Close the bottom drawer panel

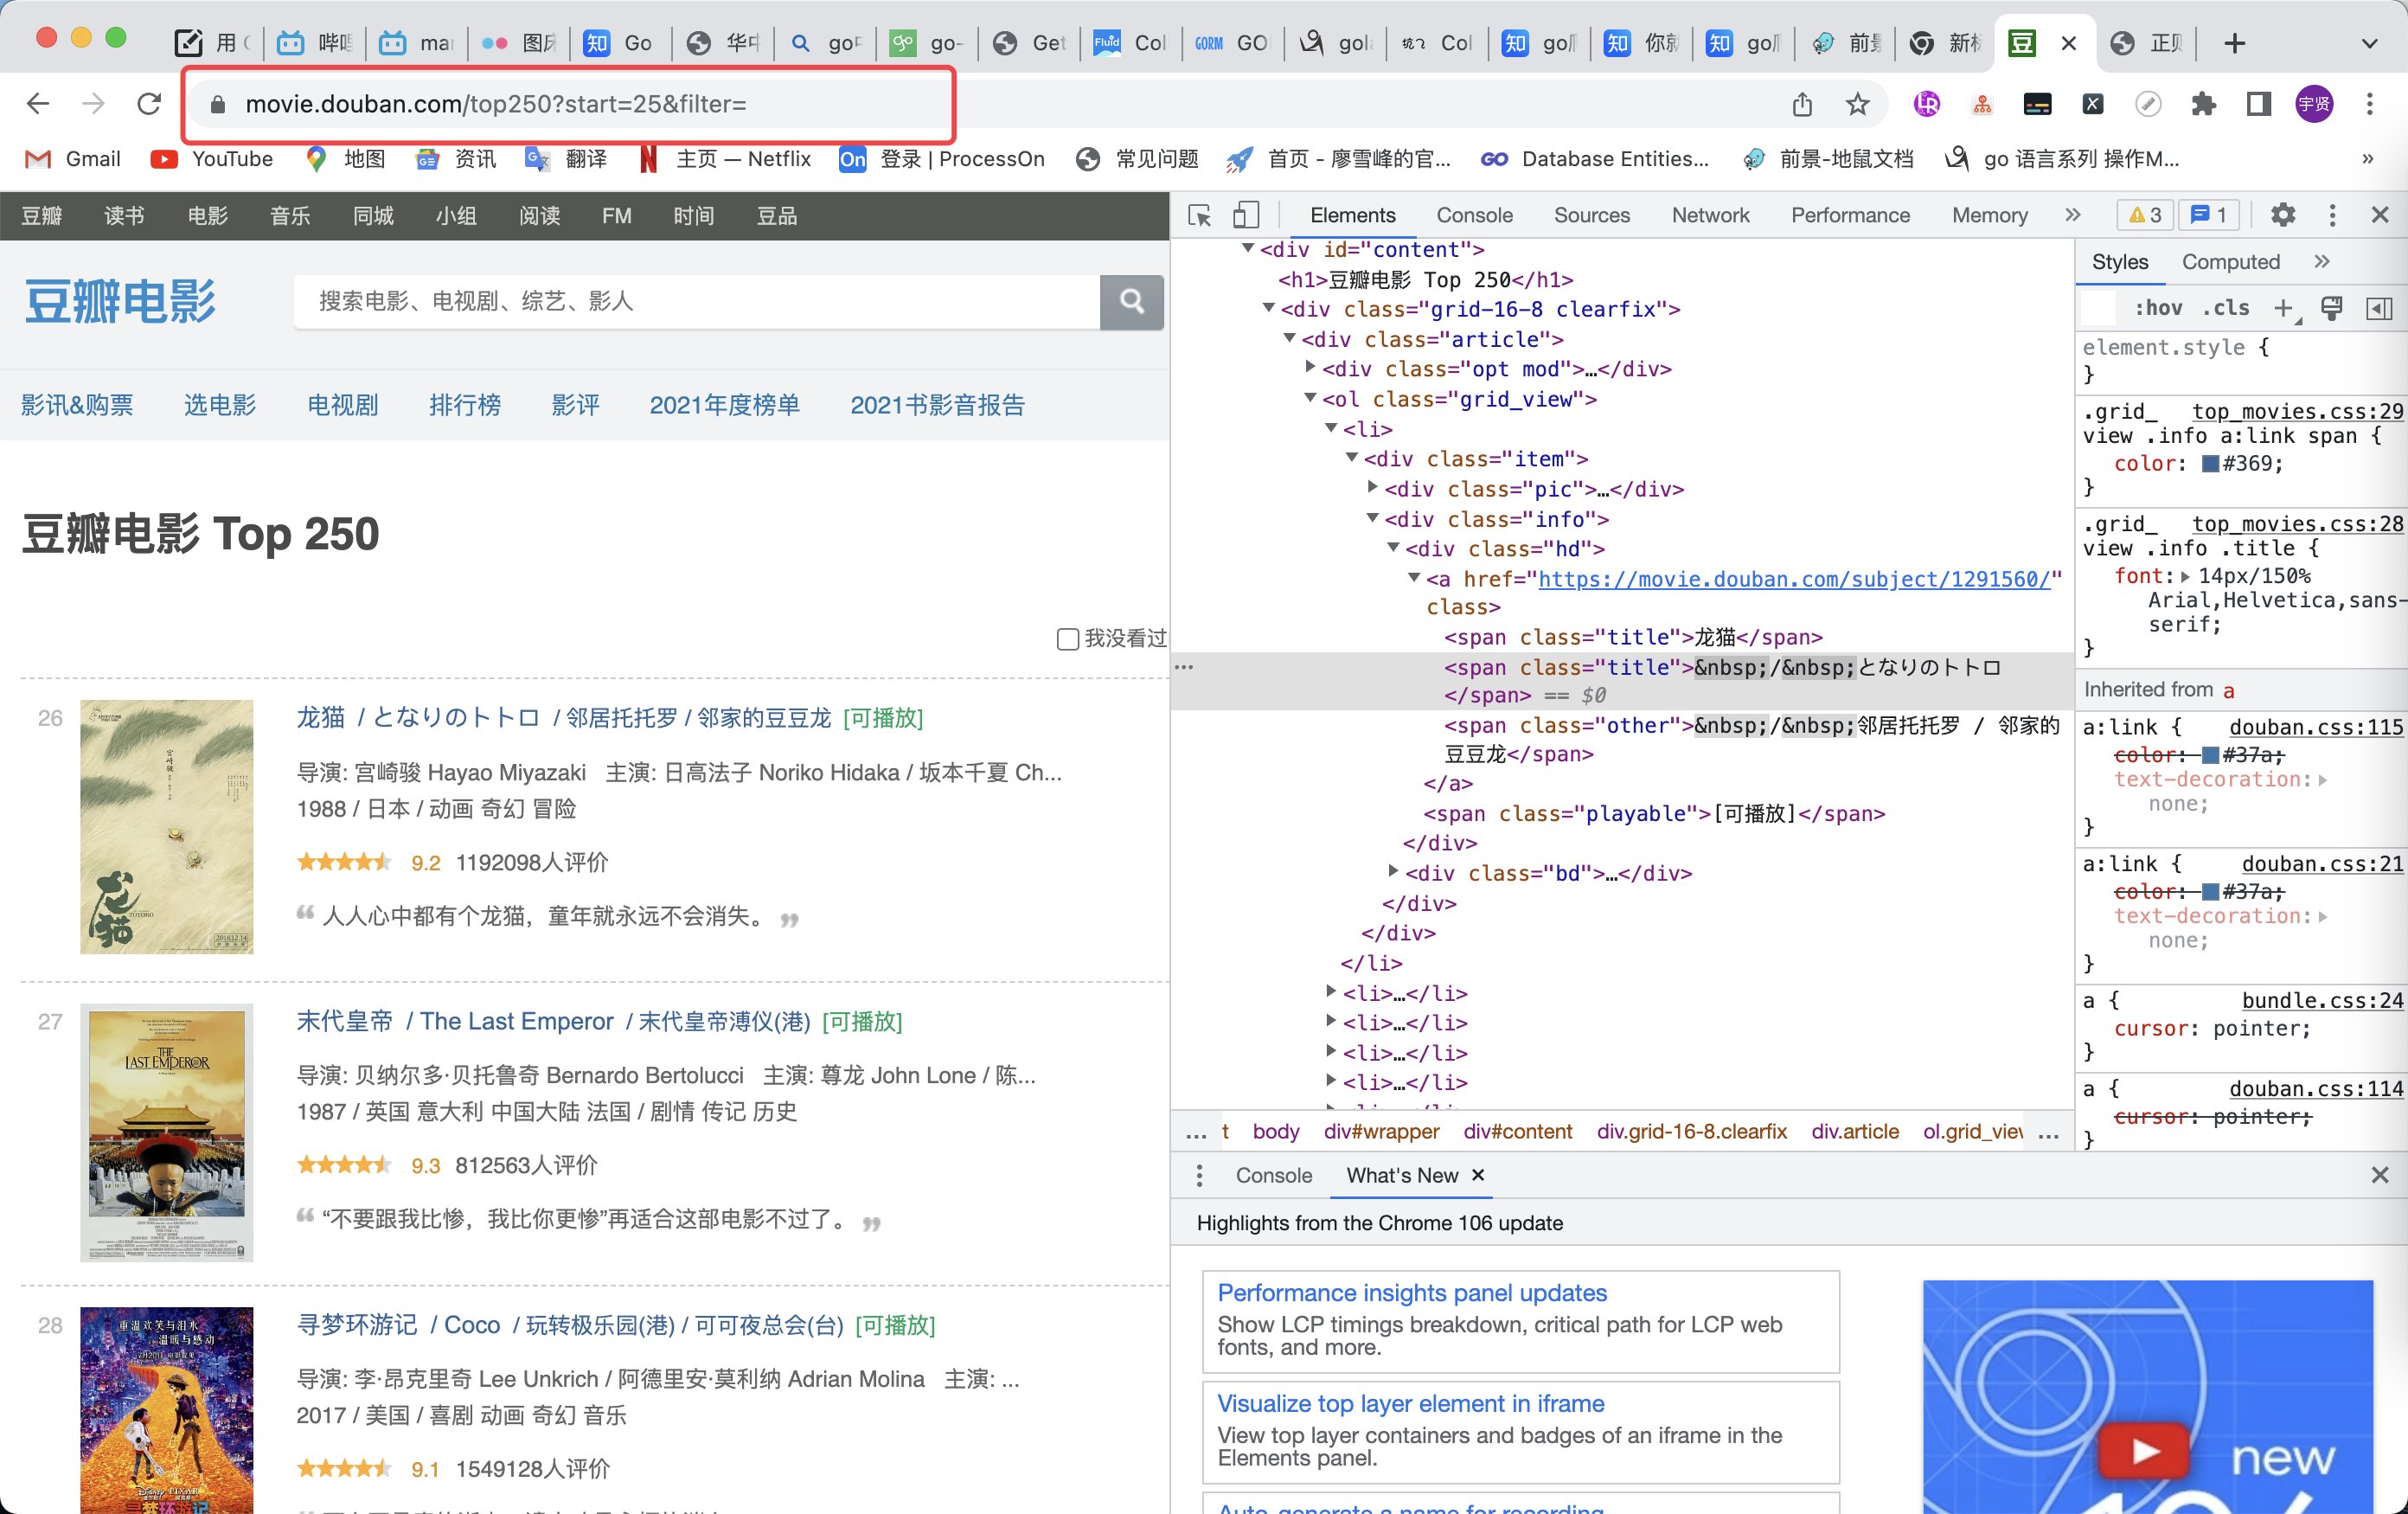pyautogui.click(x=2380, y=1175)
